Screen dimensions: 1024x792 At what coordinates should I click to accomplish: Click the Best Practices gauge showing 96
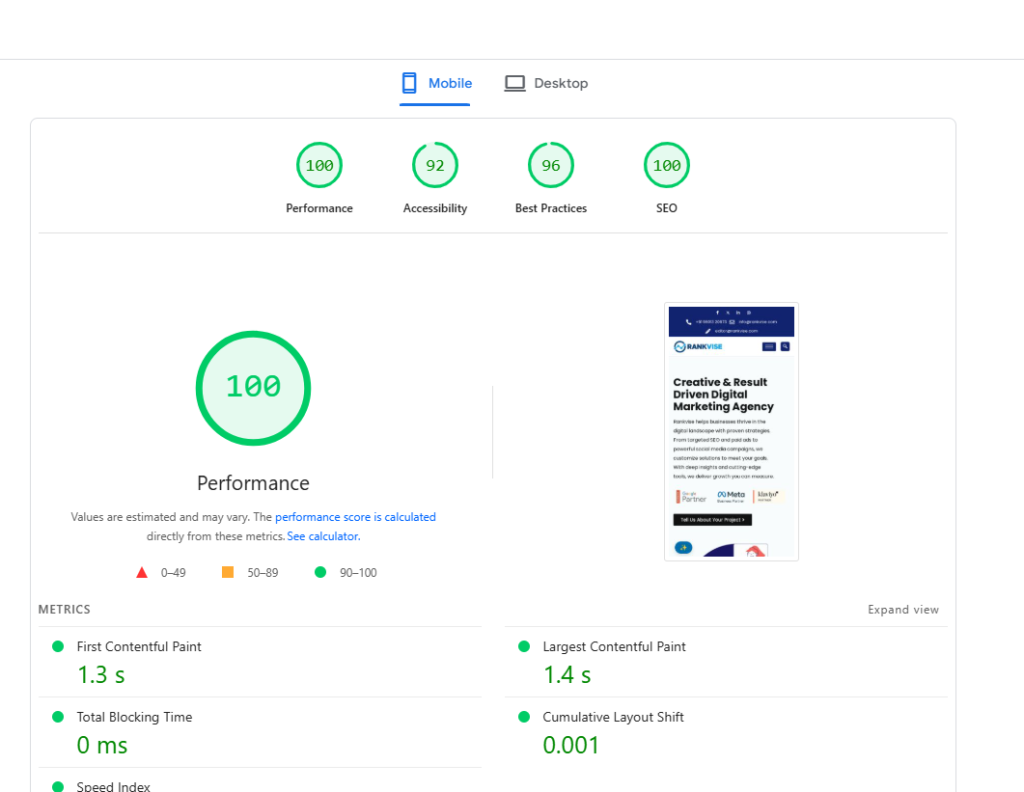pyautogui.click(x=551, y=164)
